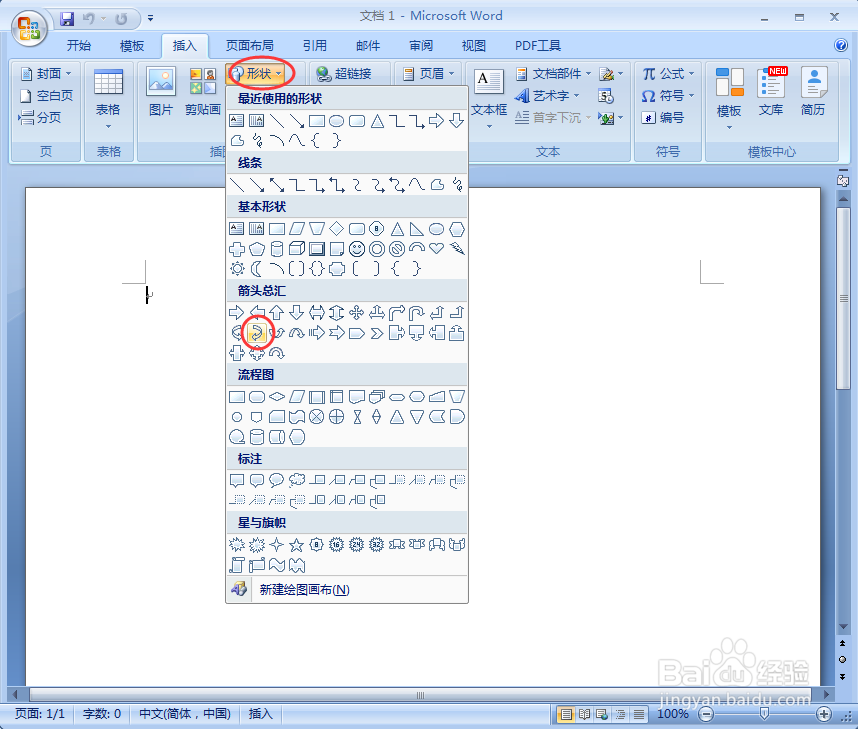The width and height of the screenshot is (858, 729).
Task: Pick the oval callout shape
Action: click(x=277, y=480)
